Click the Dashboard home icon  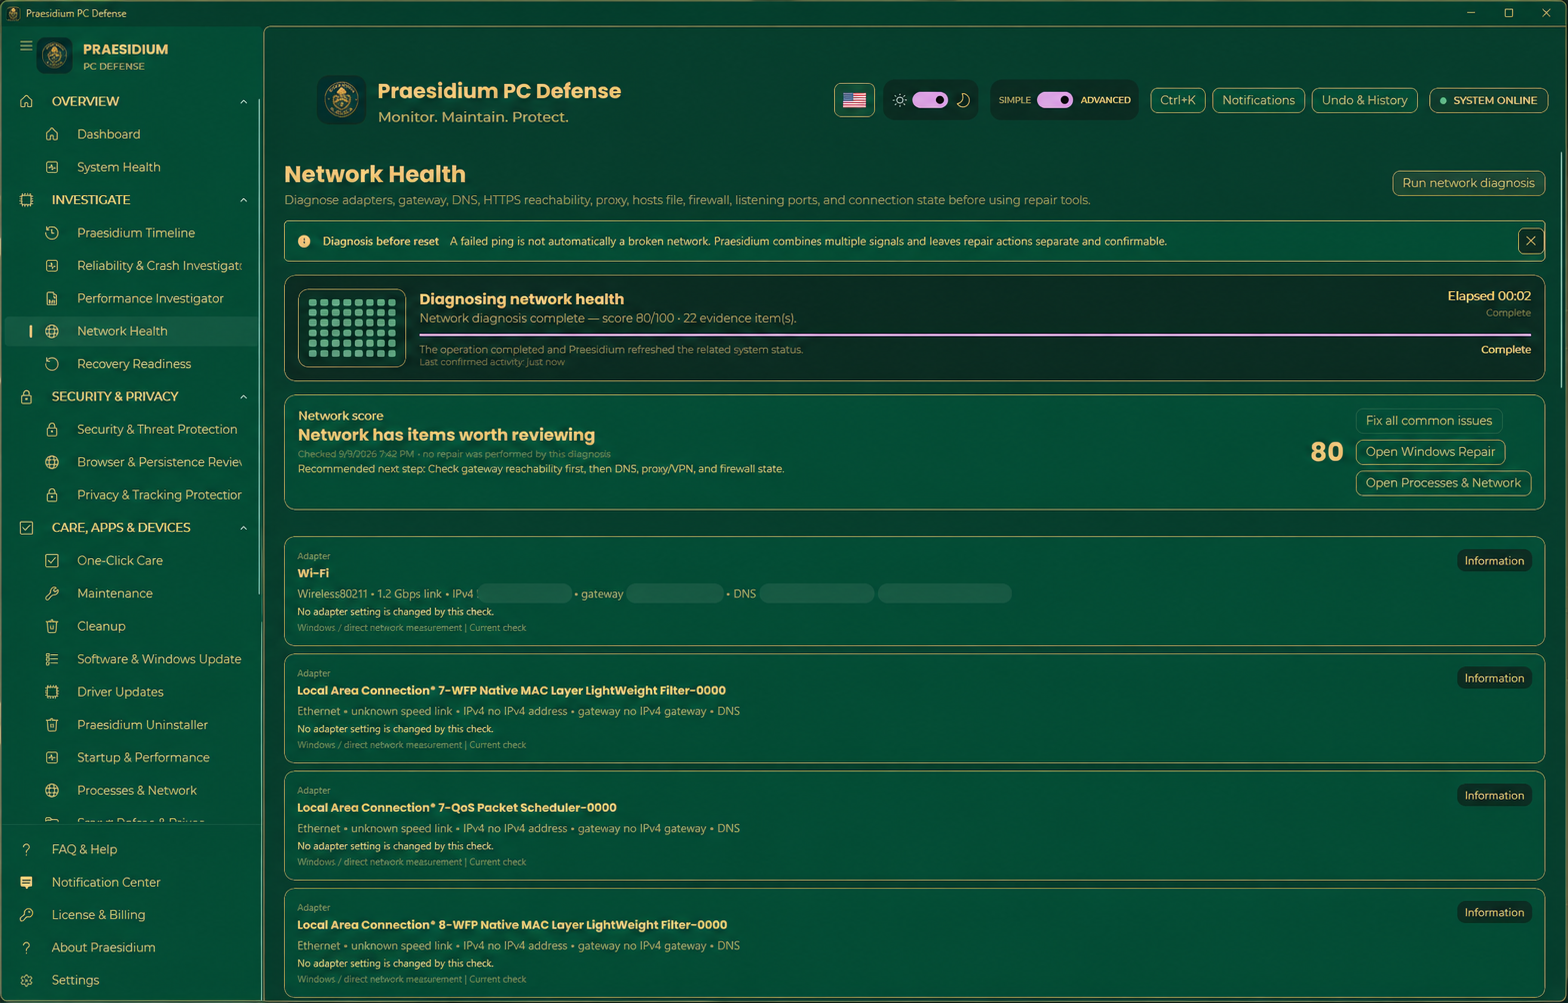(x=52, y=134)
